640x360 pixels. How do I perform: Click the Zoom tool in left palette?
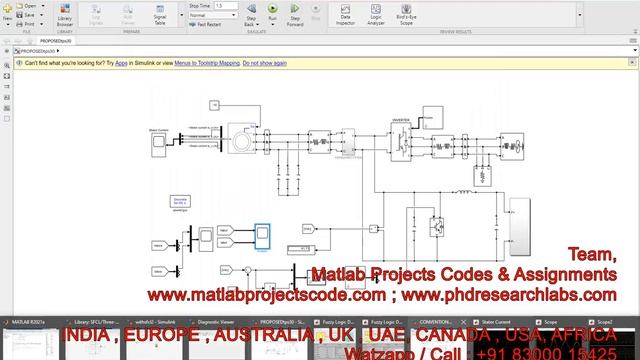pos(7,65)
